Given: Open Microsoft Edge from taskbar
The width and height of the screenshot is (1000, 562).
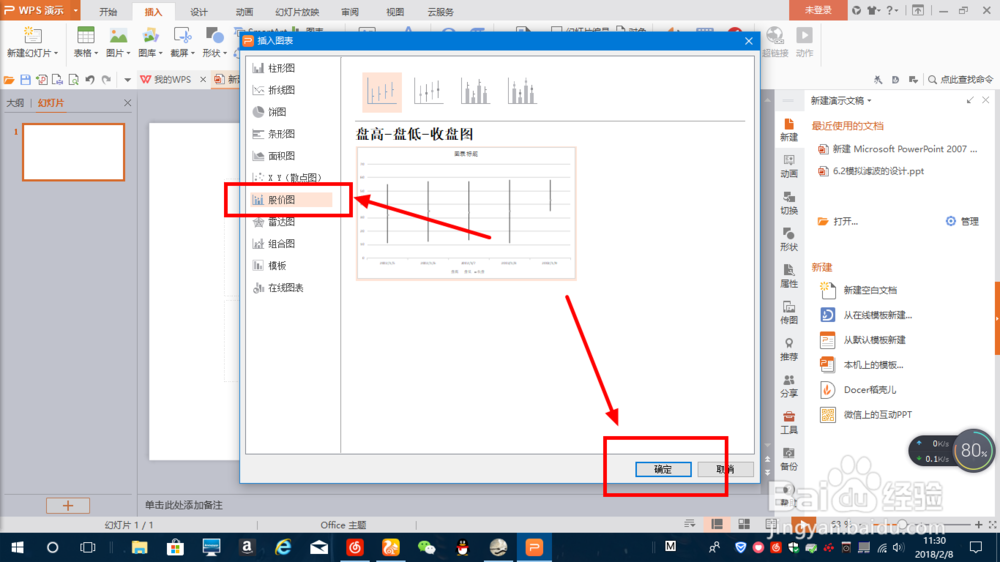Looking at the screenshot, I should point(283,547).
